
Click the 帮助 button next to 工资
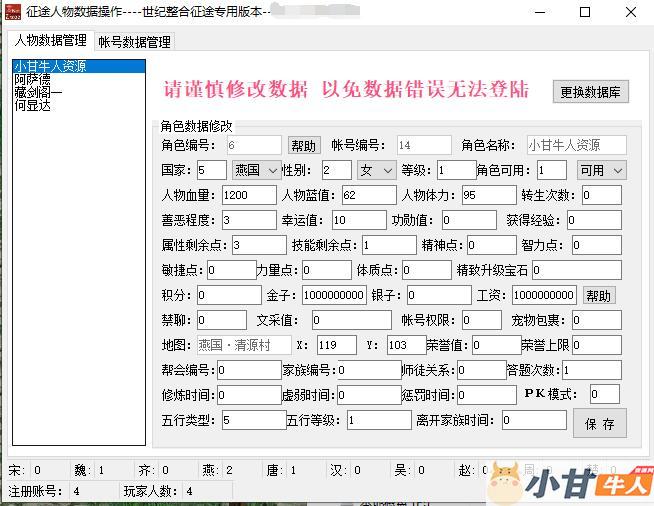pos(598,296)
